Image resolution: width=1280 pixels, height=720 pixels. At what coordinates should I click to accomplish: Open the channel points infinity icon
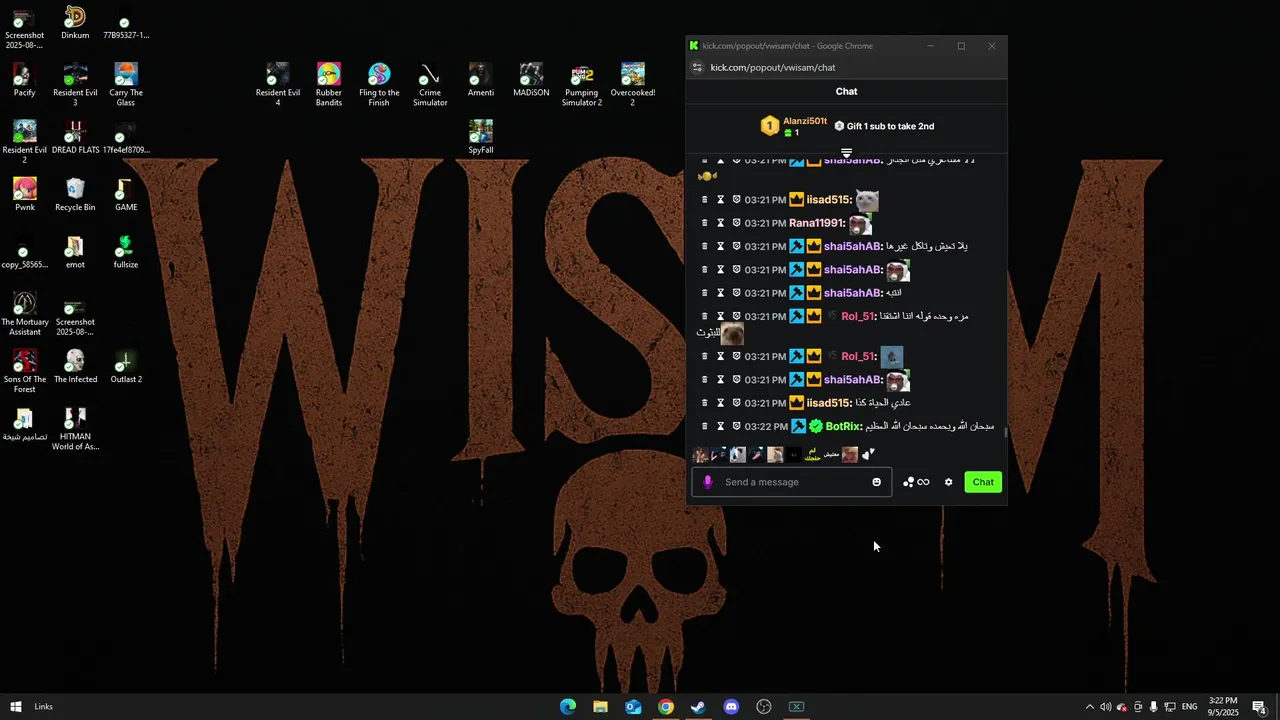pos(923,482)
